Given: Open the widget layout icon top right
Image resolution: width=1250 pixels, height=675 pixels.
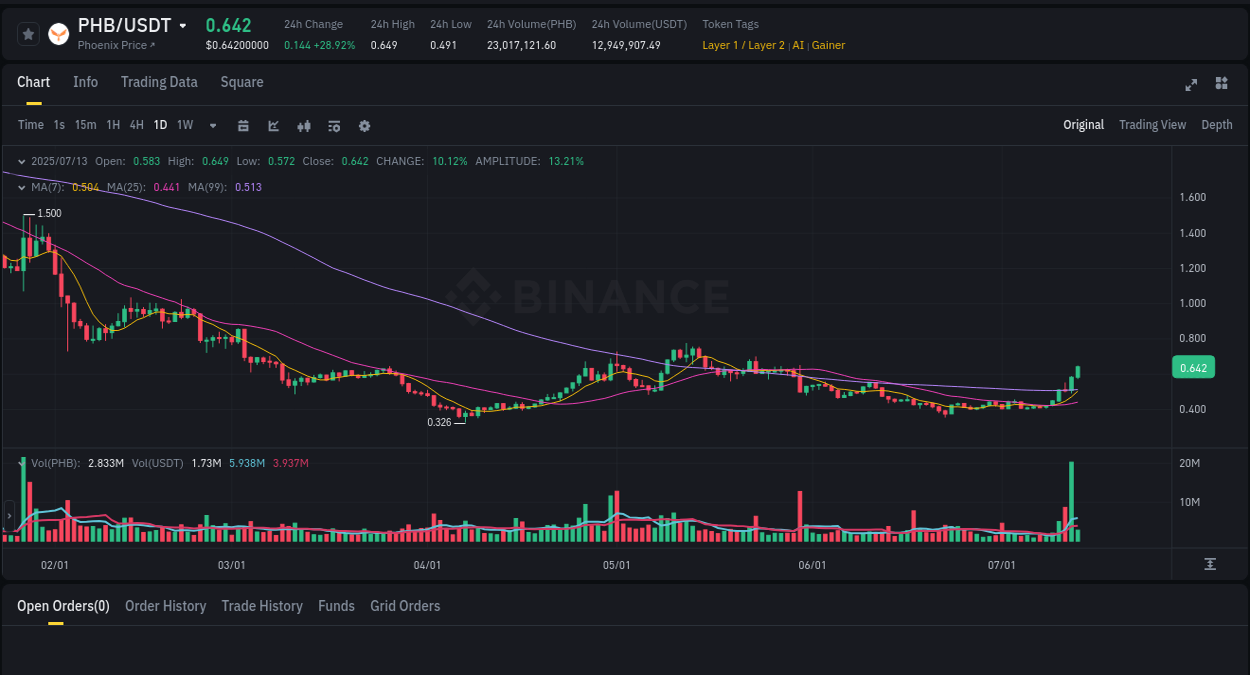Looking at the screenshot, I should coord(1221,85).
